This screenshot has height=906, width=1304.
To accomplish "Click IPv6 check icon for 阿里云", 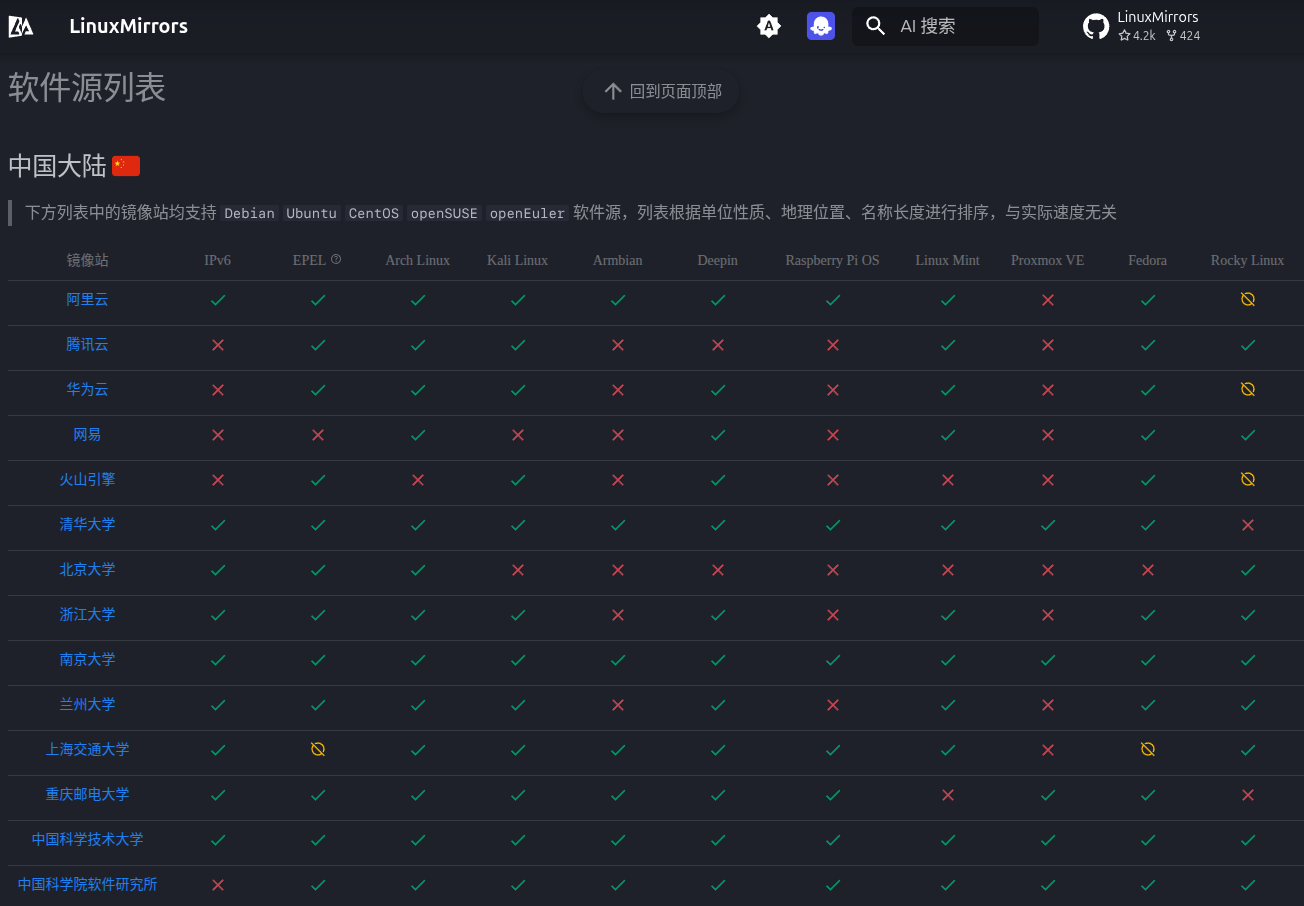I will (x=218, y=300).
